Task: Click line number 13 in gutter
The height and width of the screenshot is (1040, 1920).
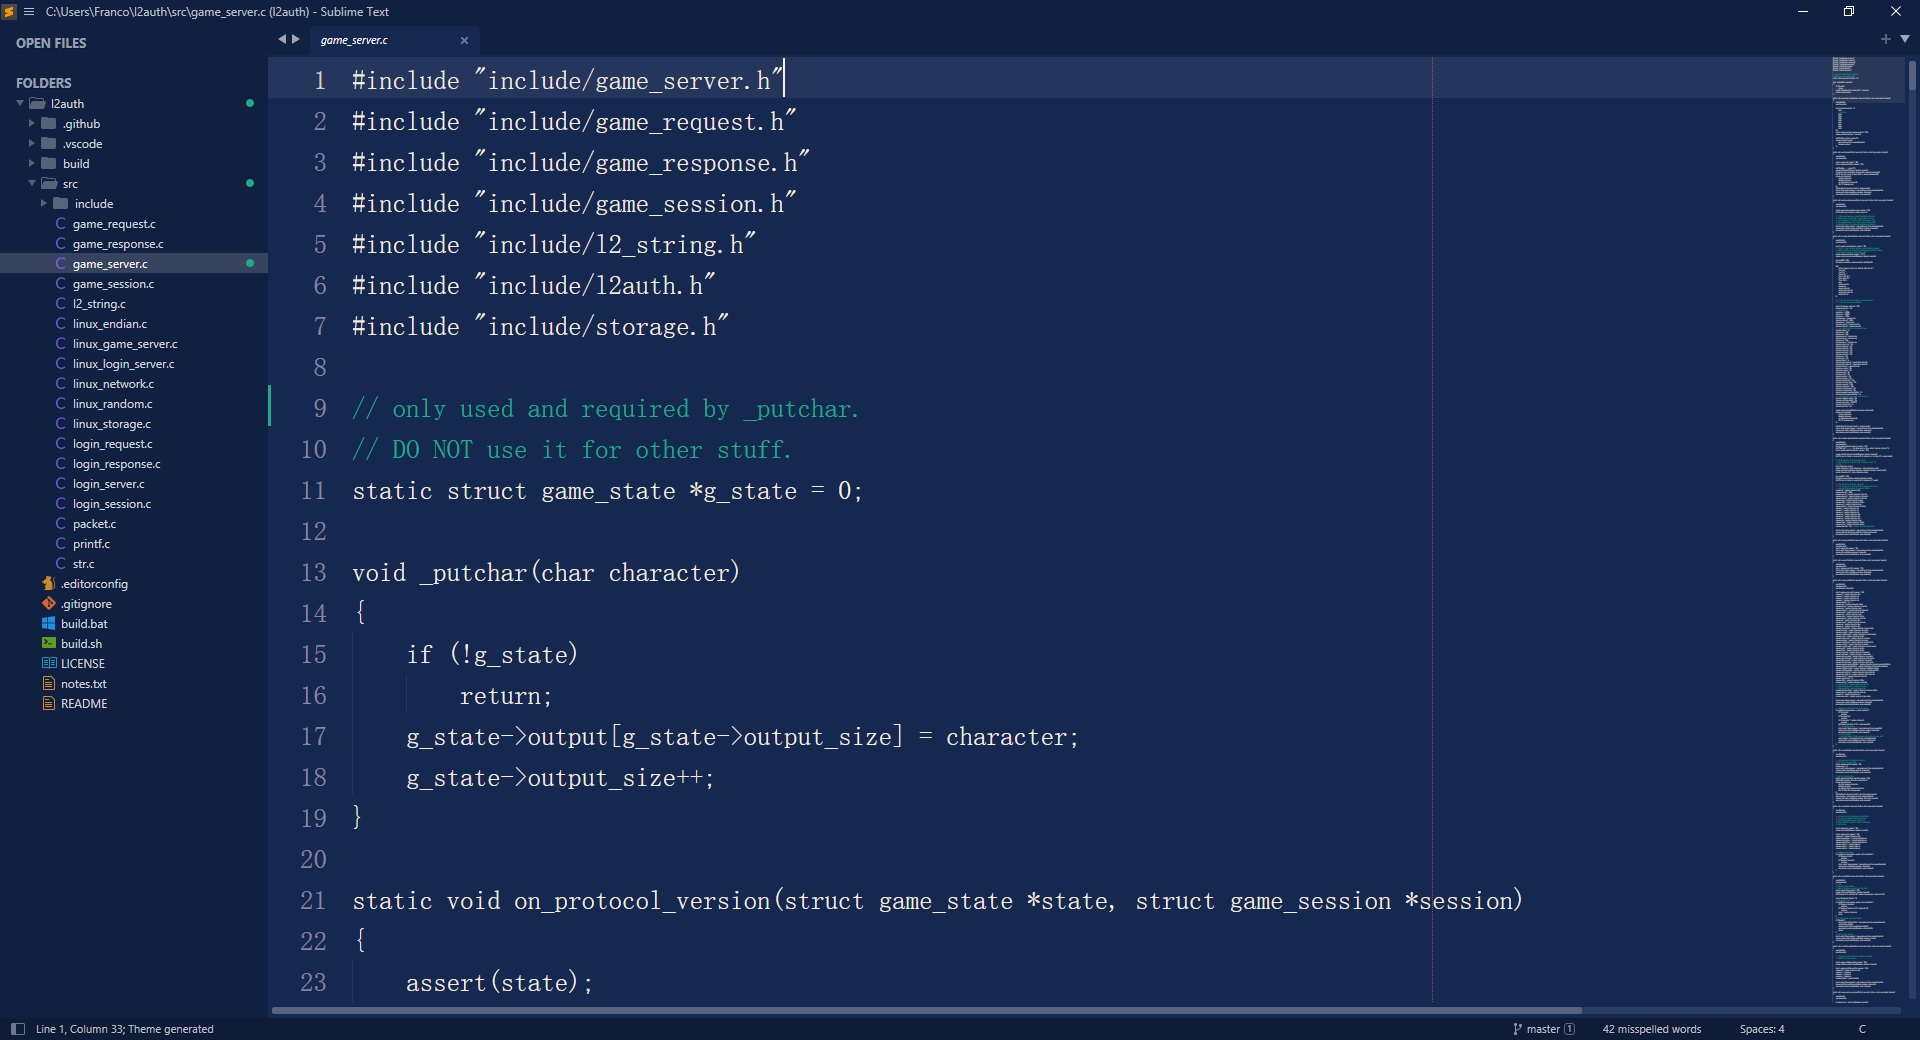Action: pyautogui.click(x=314, y=573)
